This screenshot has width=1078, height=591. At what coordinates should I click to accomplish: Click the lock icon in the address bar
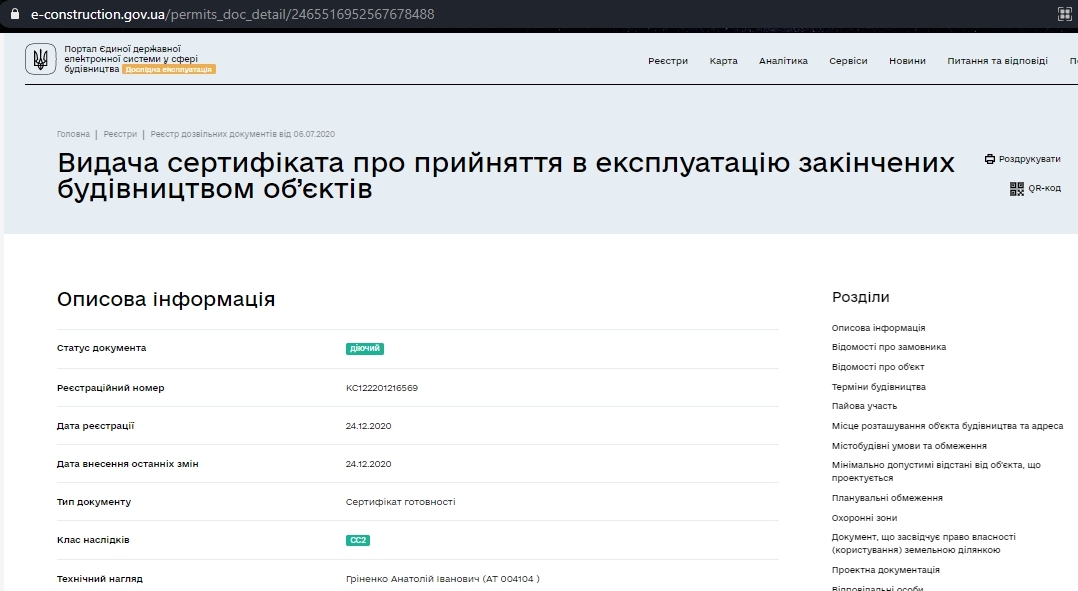(x=14, y=14)
